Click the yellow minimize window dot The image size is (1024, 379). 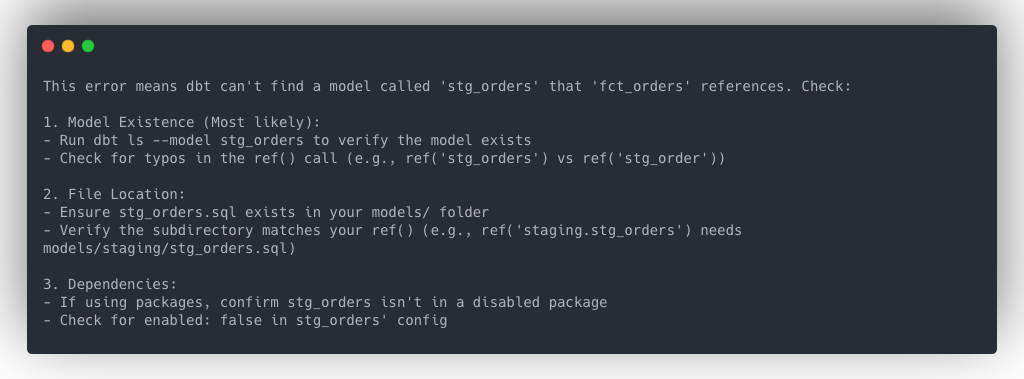(x=68, y=46)
